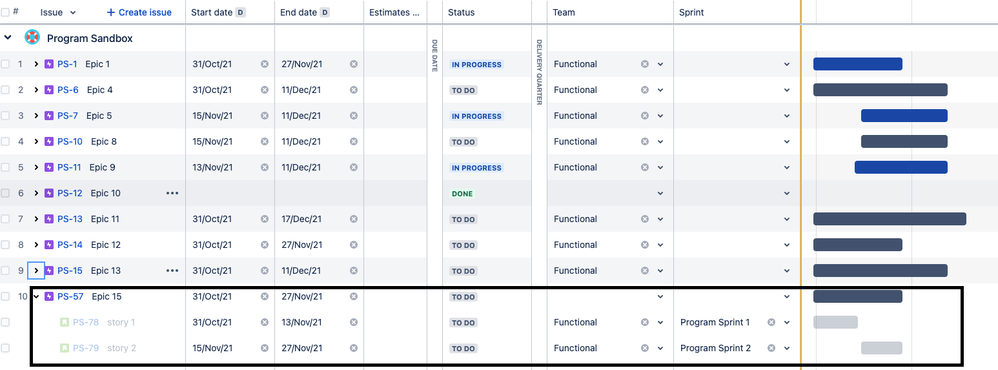998x370 pixels.
Task: Click the story icon next to PS-78
Action: (x=64, y=322)
